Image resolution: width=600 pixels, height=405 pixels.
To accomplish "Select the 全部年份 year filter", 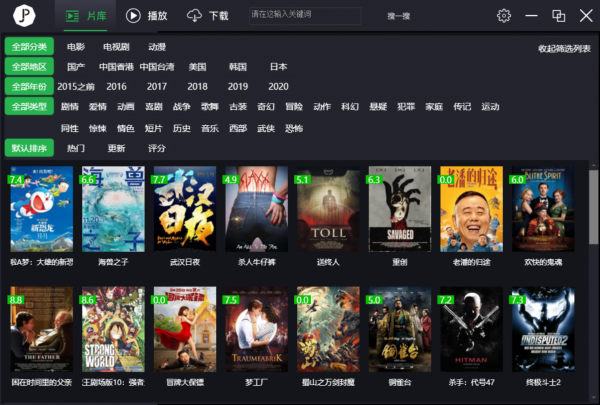I will [x=29, y=87].
